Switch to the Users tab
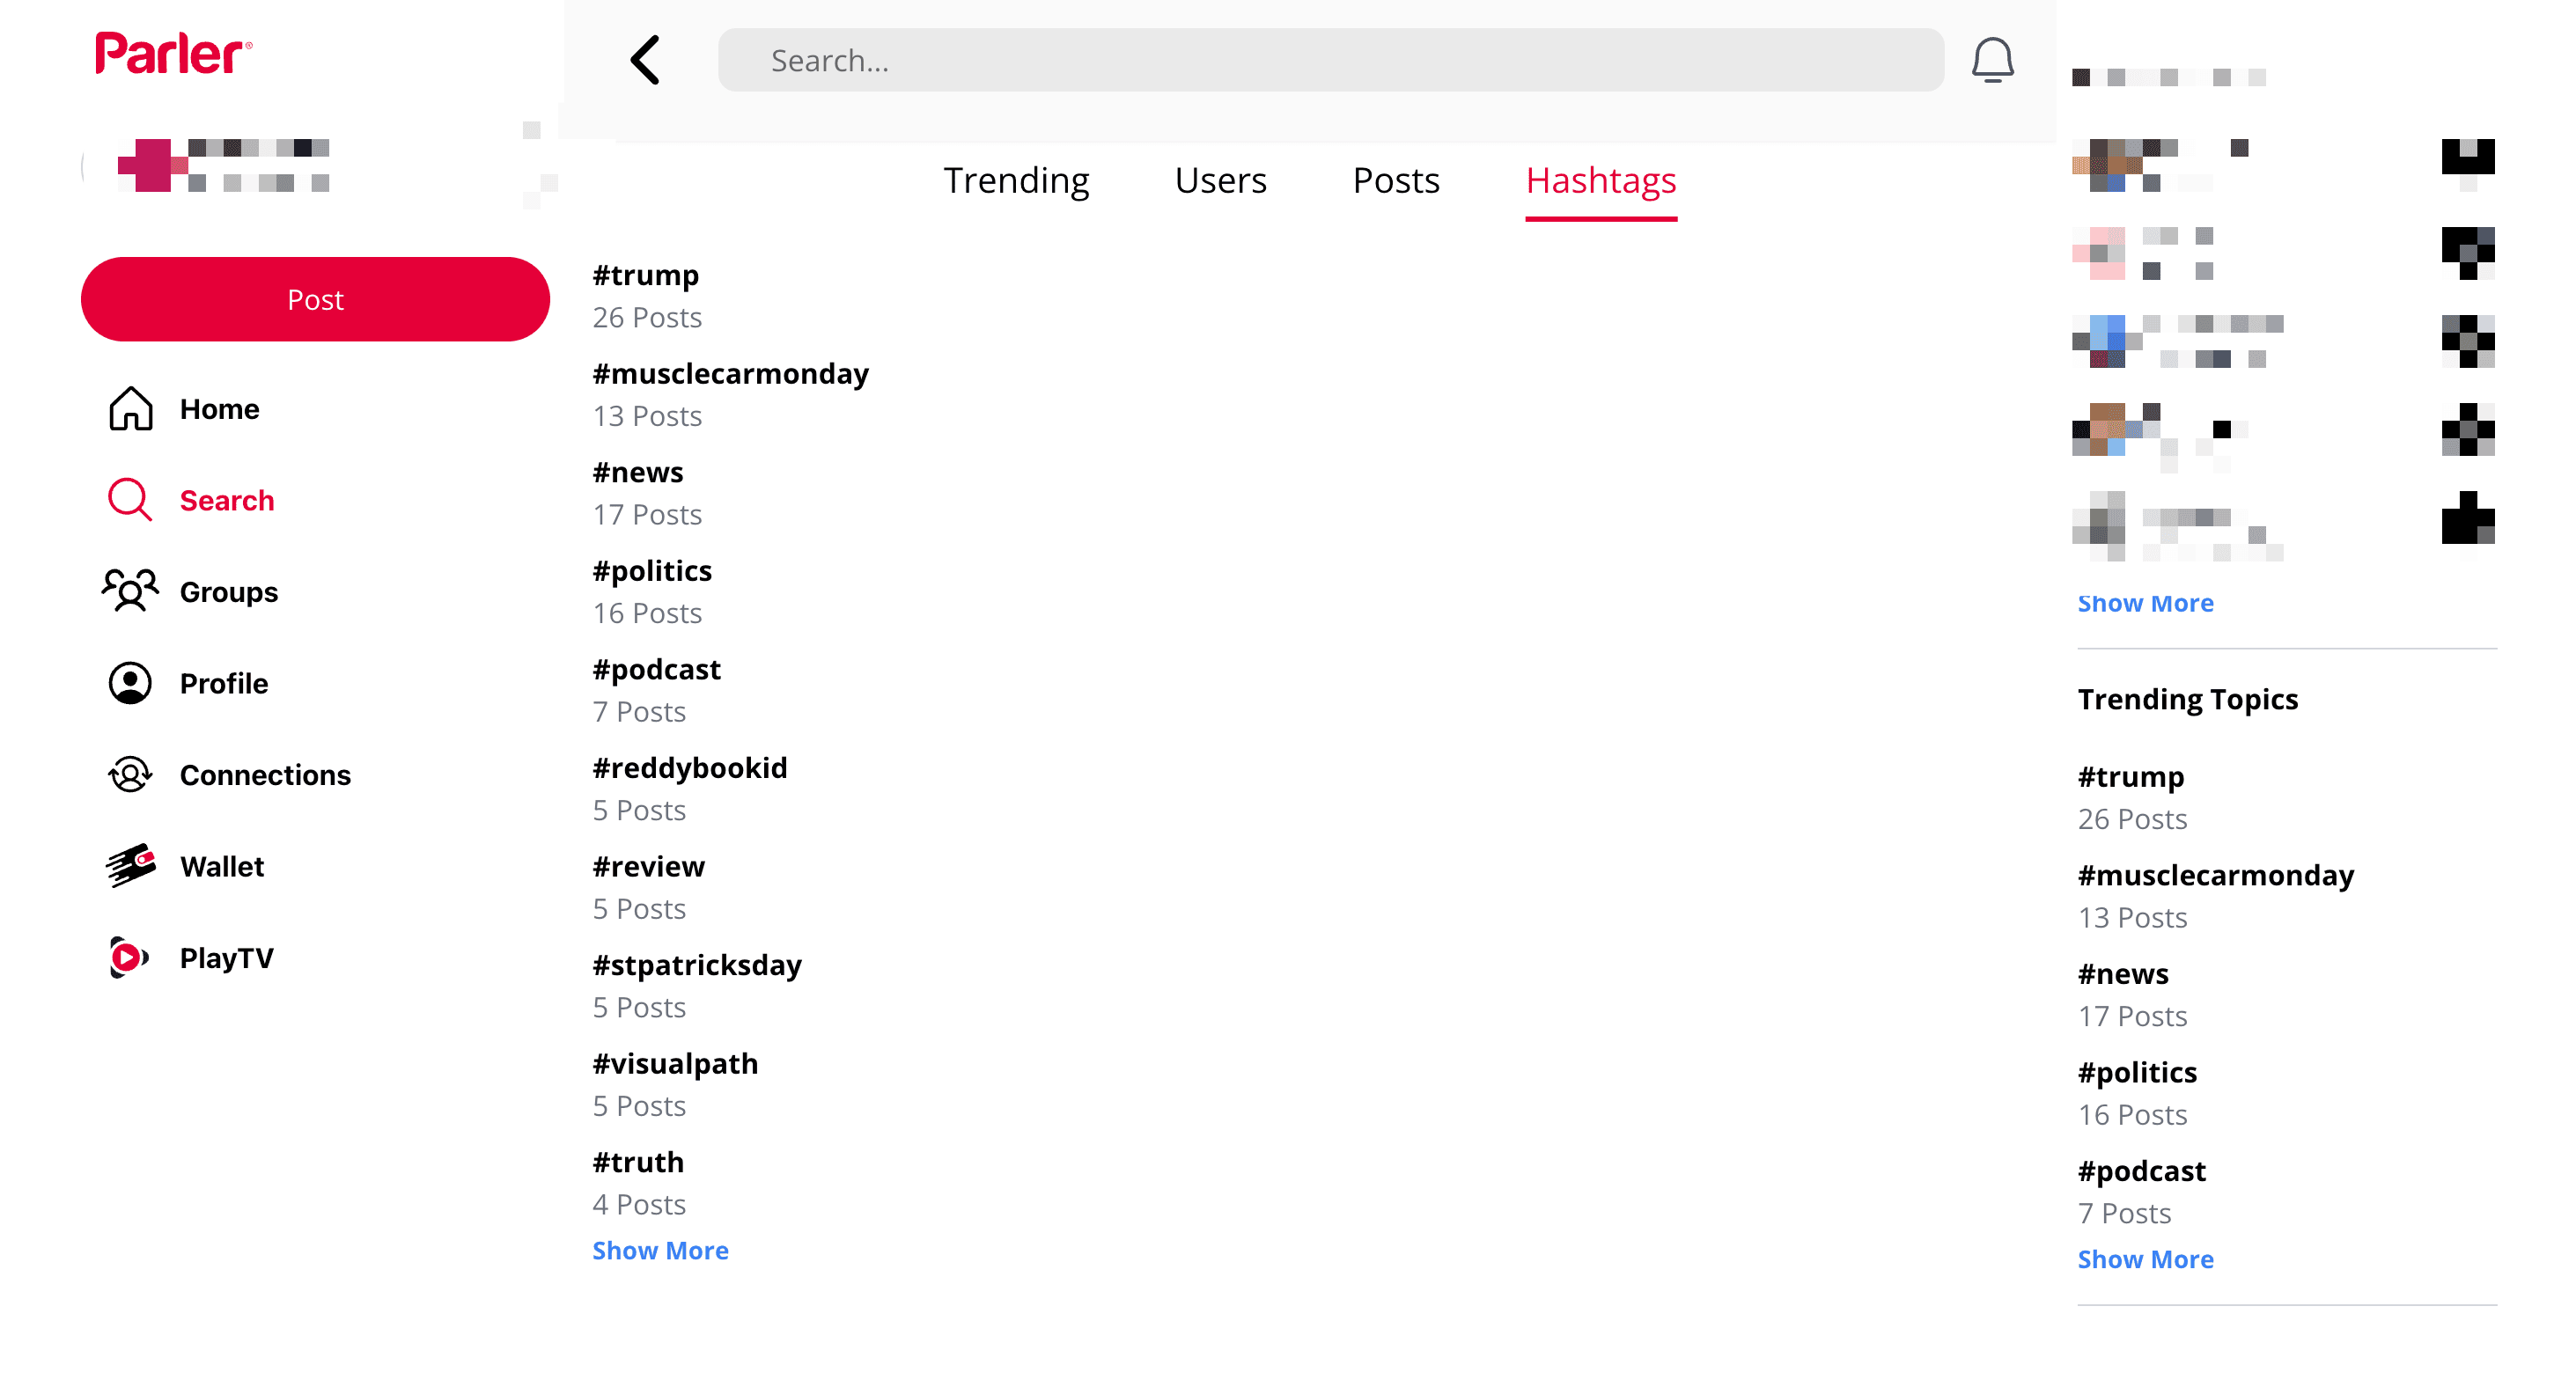Viewport: 2576px width, 1387px height. 1220,181
